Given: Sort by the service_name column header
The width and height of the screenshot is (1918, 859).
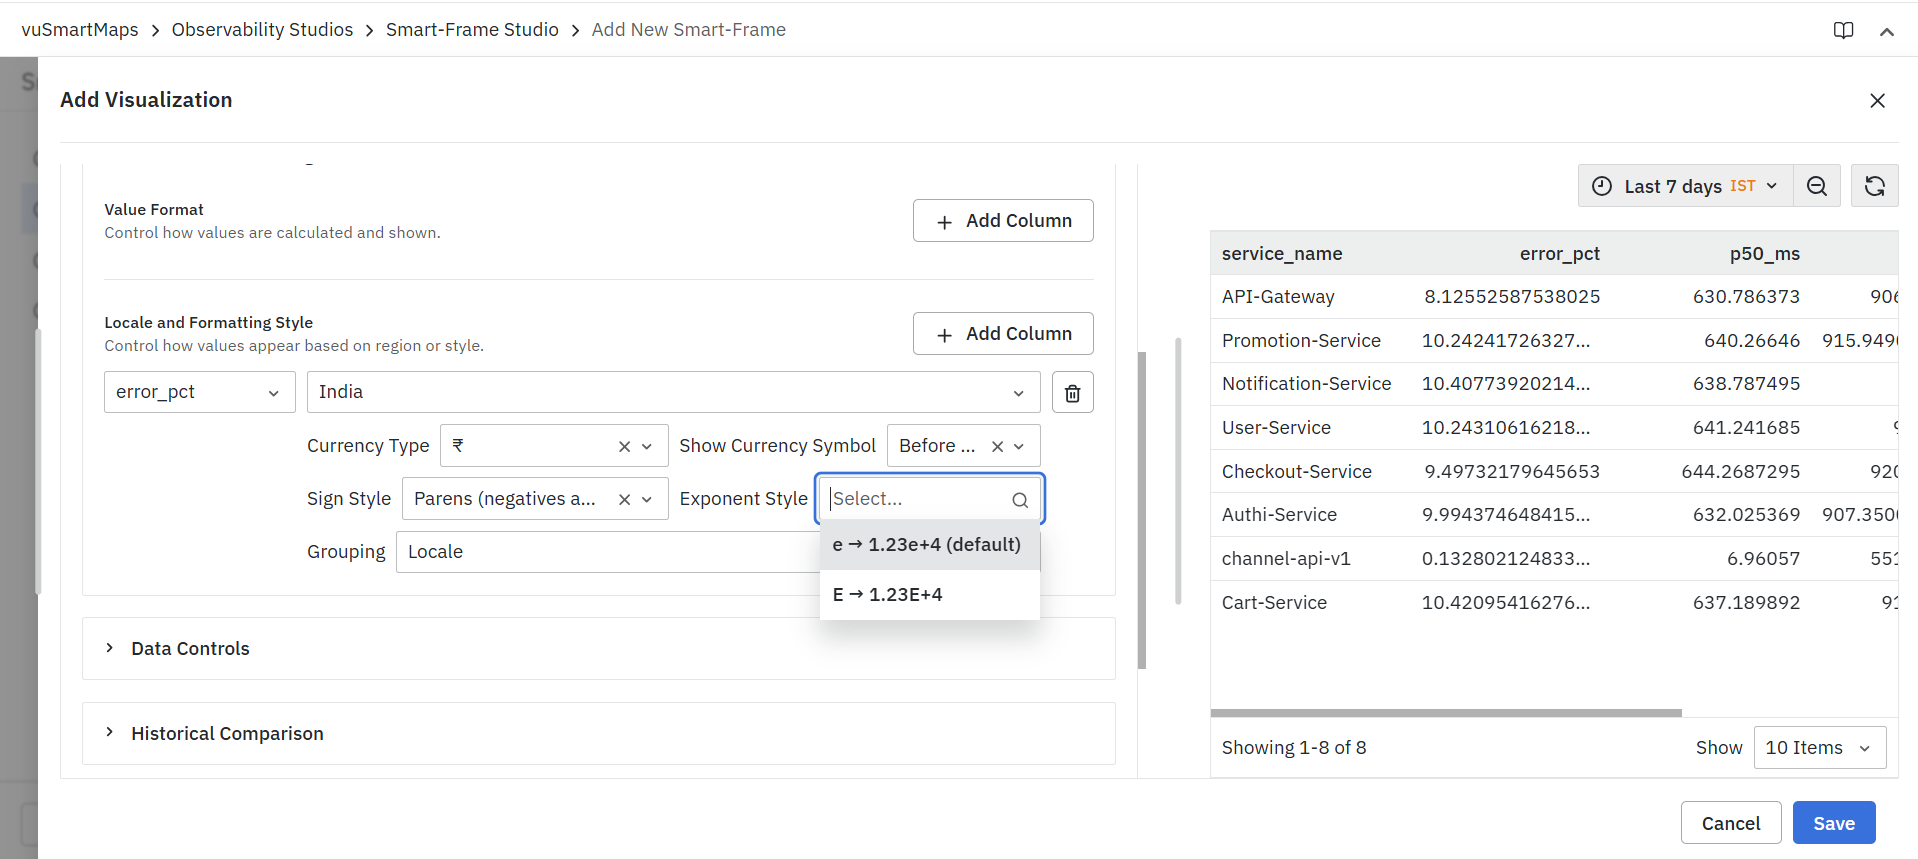Looking at the screenshot, I should (1282, 254).
